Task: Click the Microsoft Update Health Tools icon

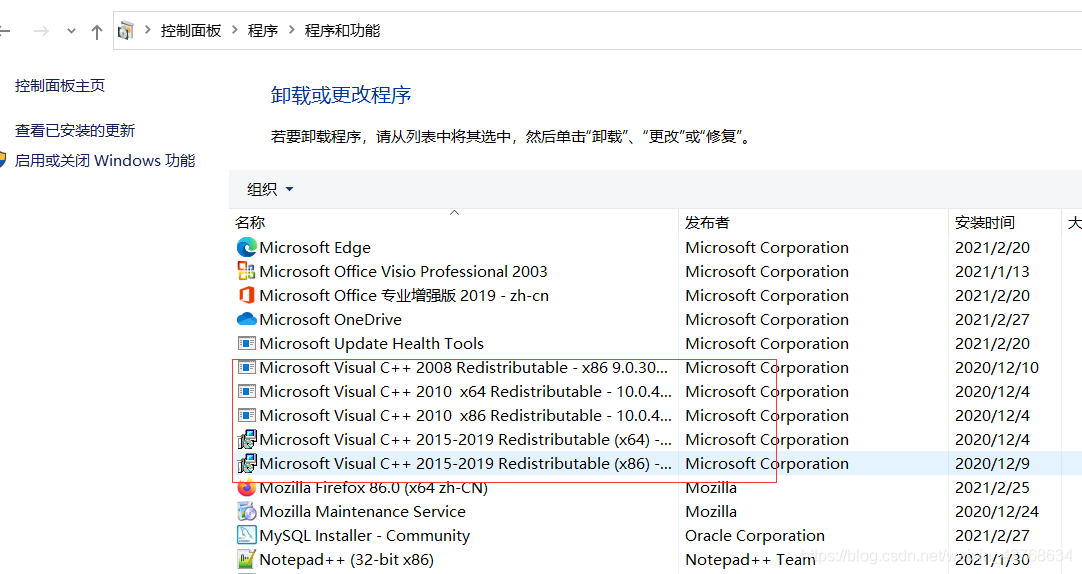Action: click(x=246, y=344)
